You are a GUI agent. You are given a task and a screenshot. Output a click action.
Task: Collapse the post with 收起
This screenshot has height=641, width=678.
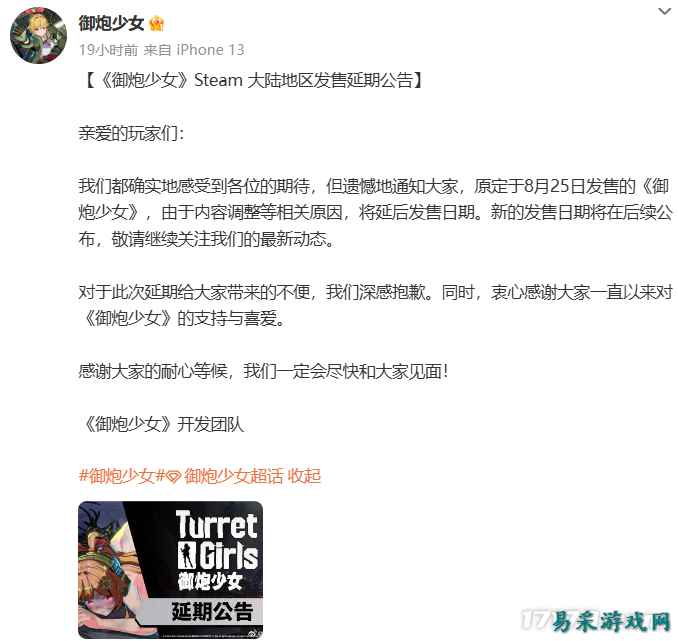point(304,476)
